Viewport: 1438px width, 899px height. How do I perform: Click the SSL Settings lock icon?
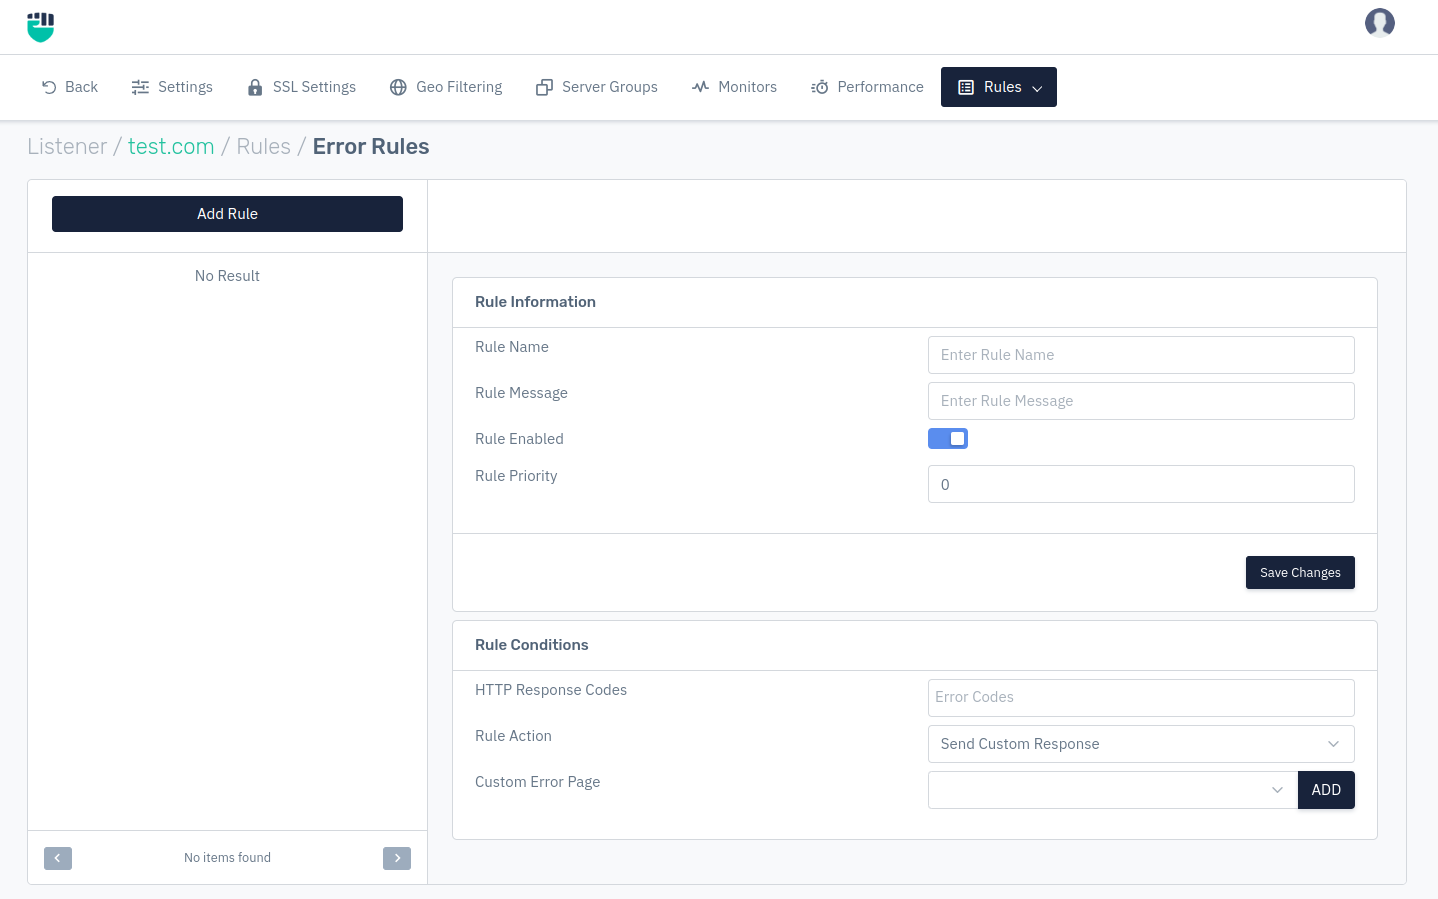tap(255, 87)
